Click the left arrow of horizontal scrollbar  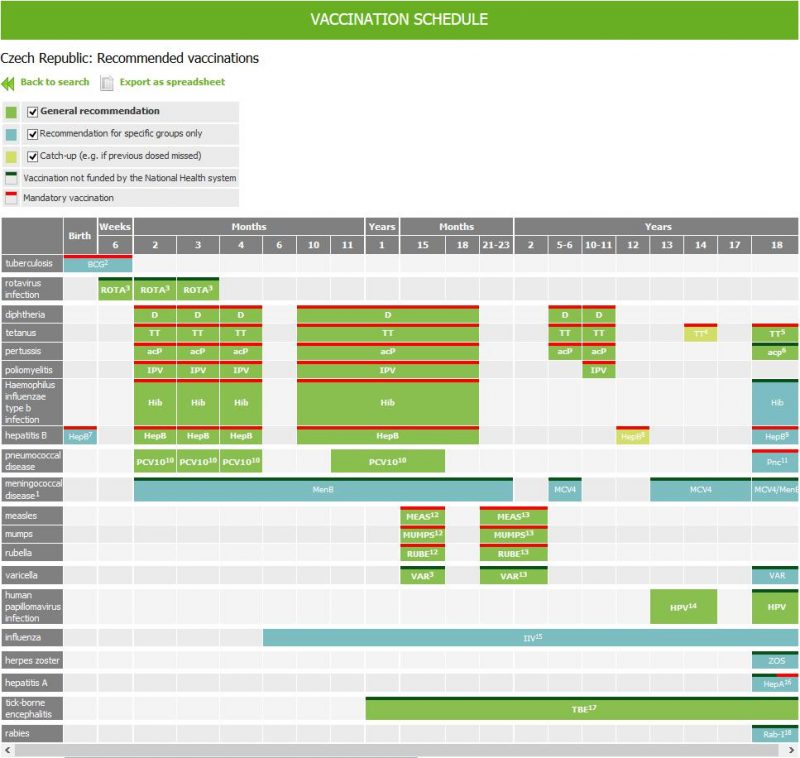pyautogui.click(x=5, y=750)
